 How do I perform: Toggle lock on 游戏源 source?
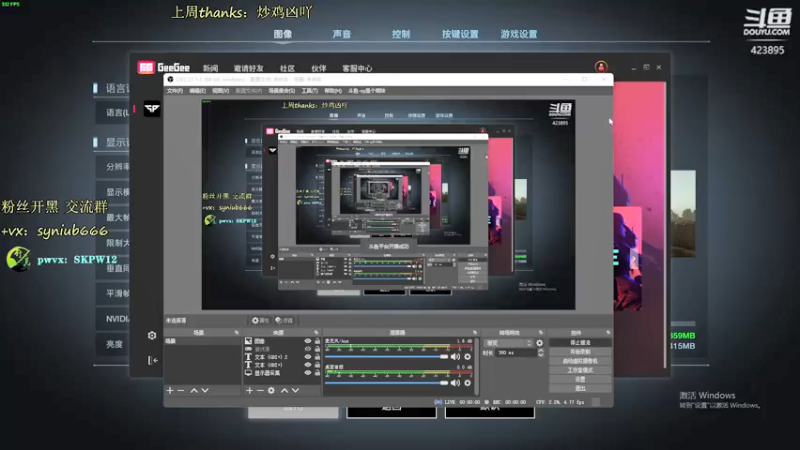click(317, 349)
